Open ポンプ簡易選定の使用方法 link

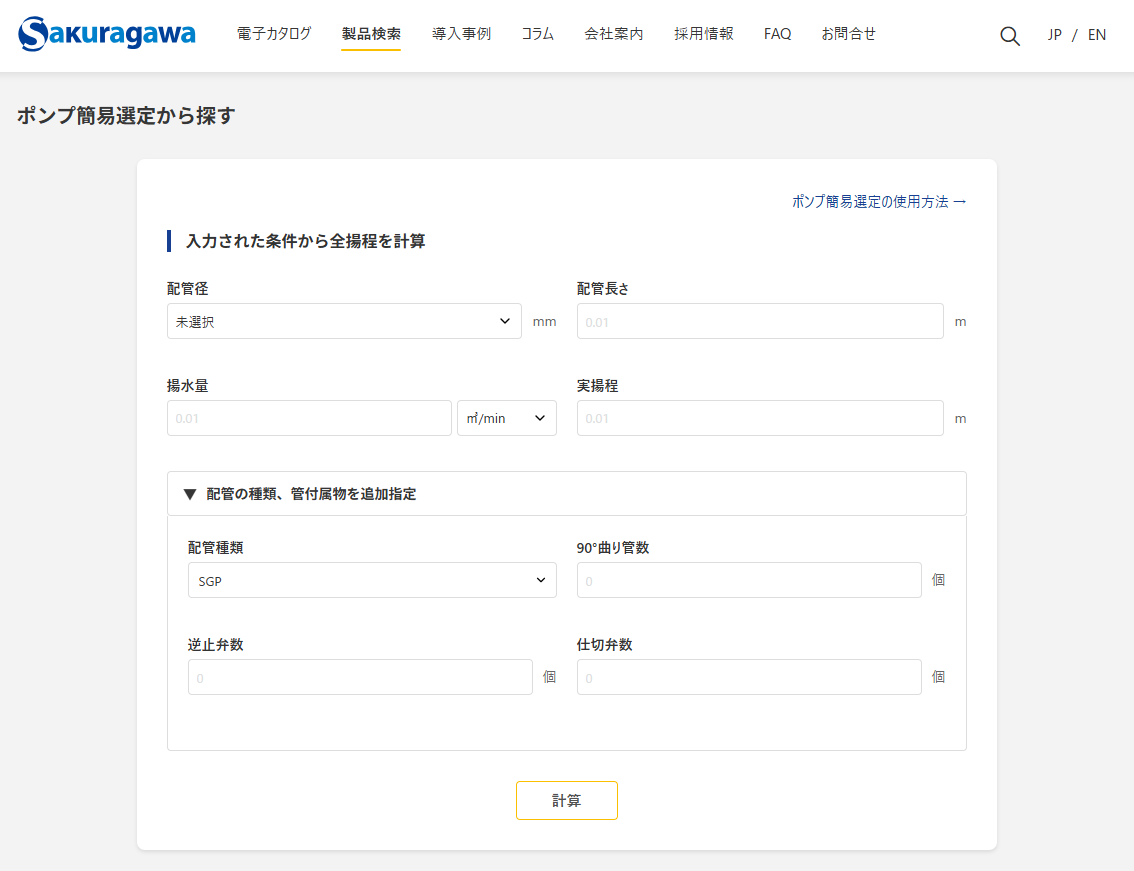click(x=879, y=202)
